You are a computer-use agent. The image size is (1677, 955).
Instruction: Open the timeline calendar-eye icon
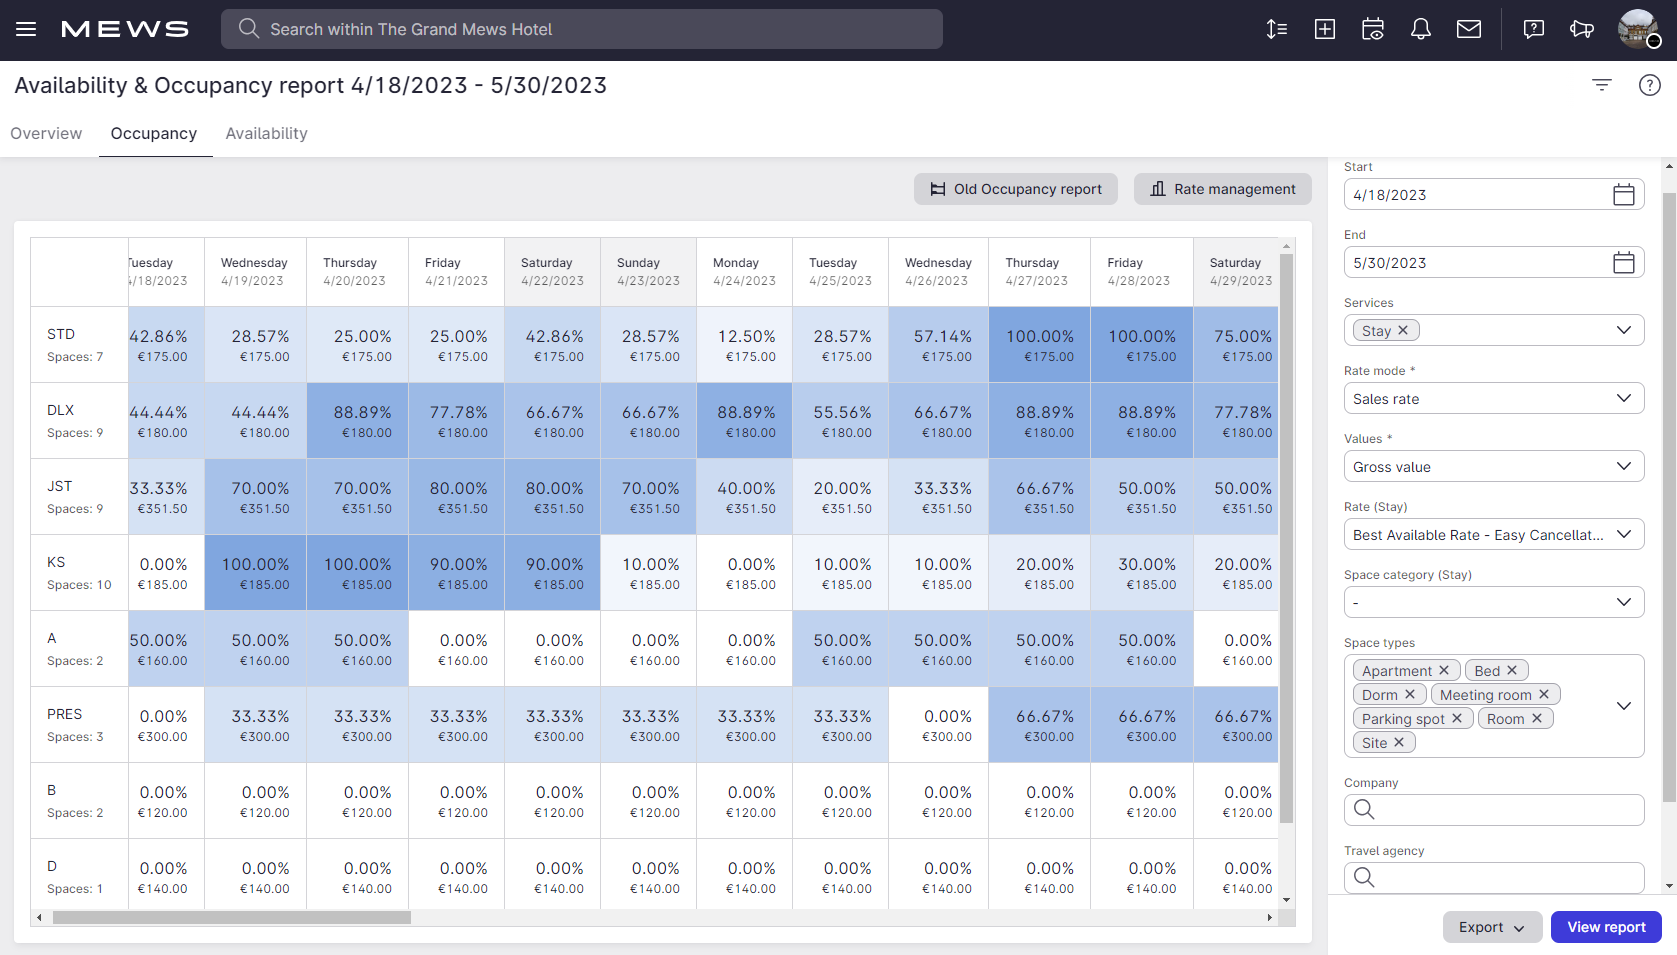[x=1373, y=29]
